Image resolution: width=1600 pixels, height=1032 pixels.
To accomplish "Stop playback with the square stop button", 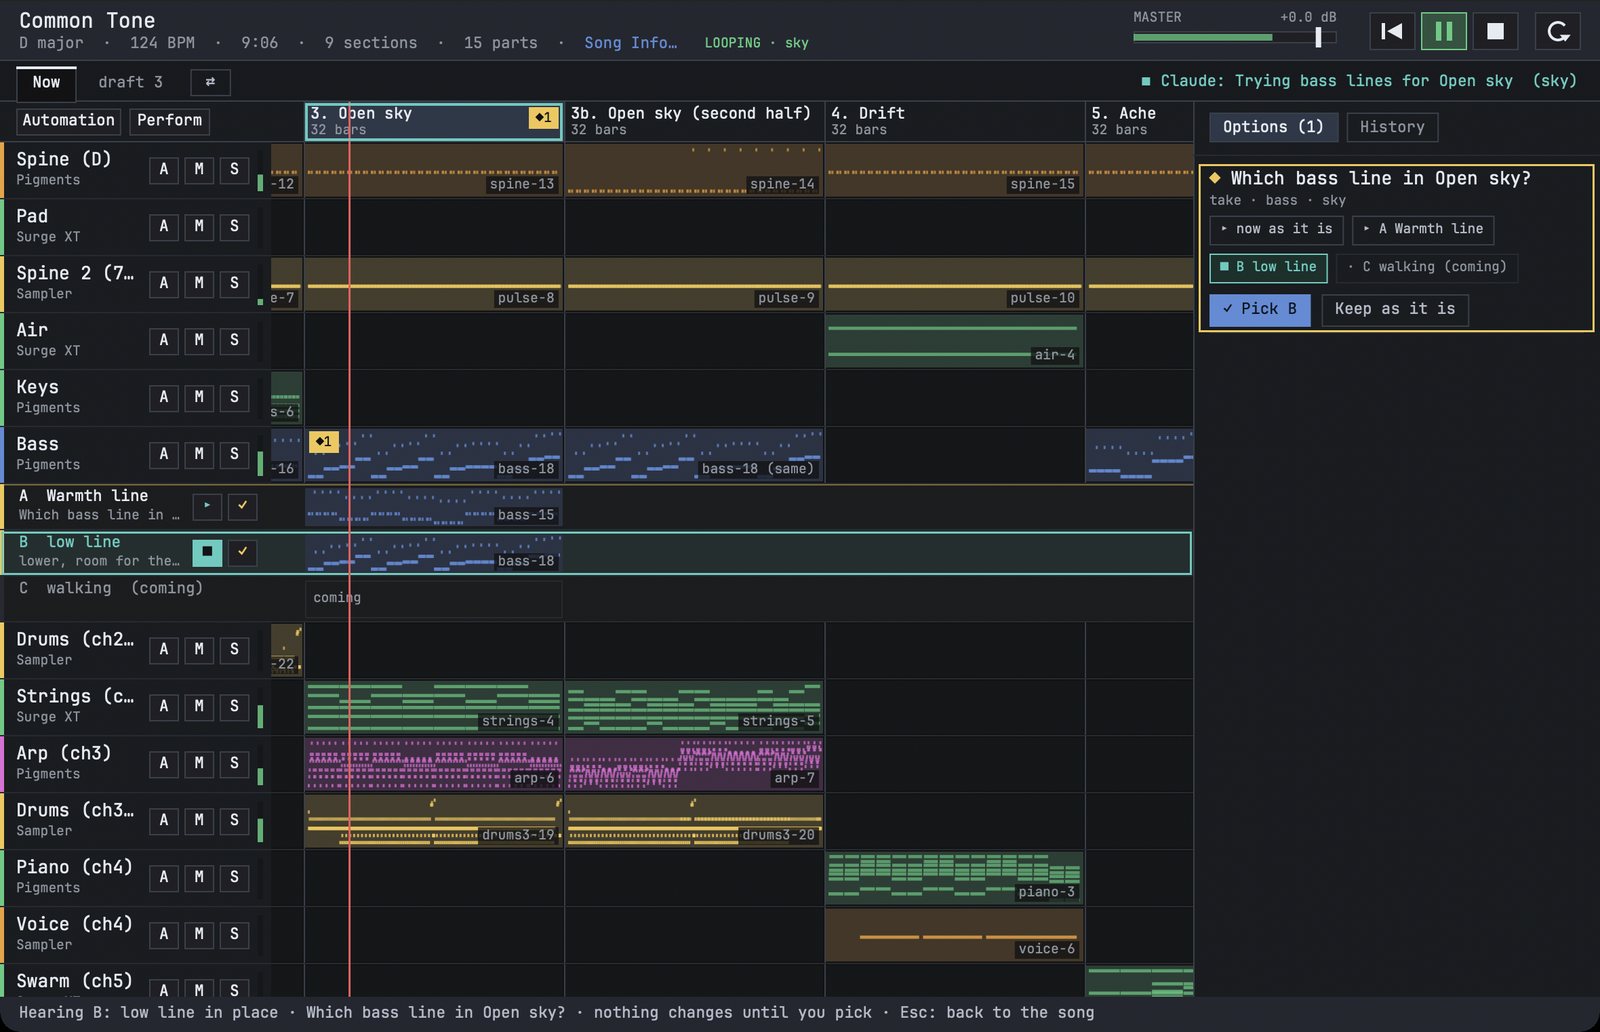I will 1496,31.
